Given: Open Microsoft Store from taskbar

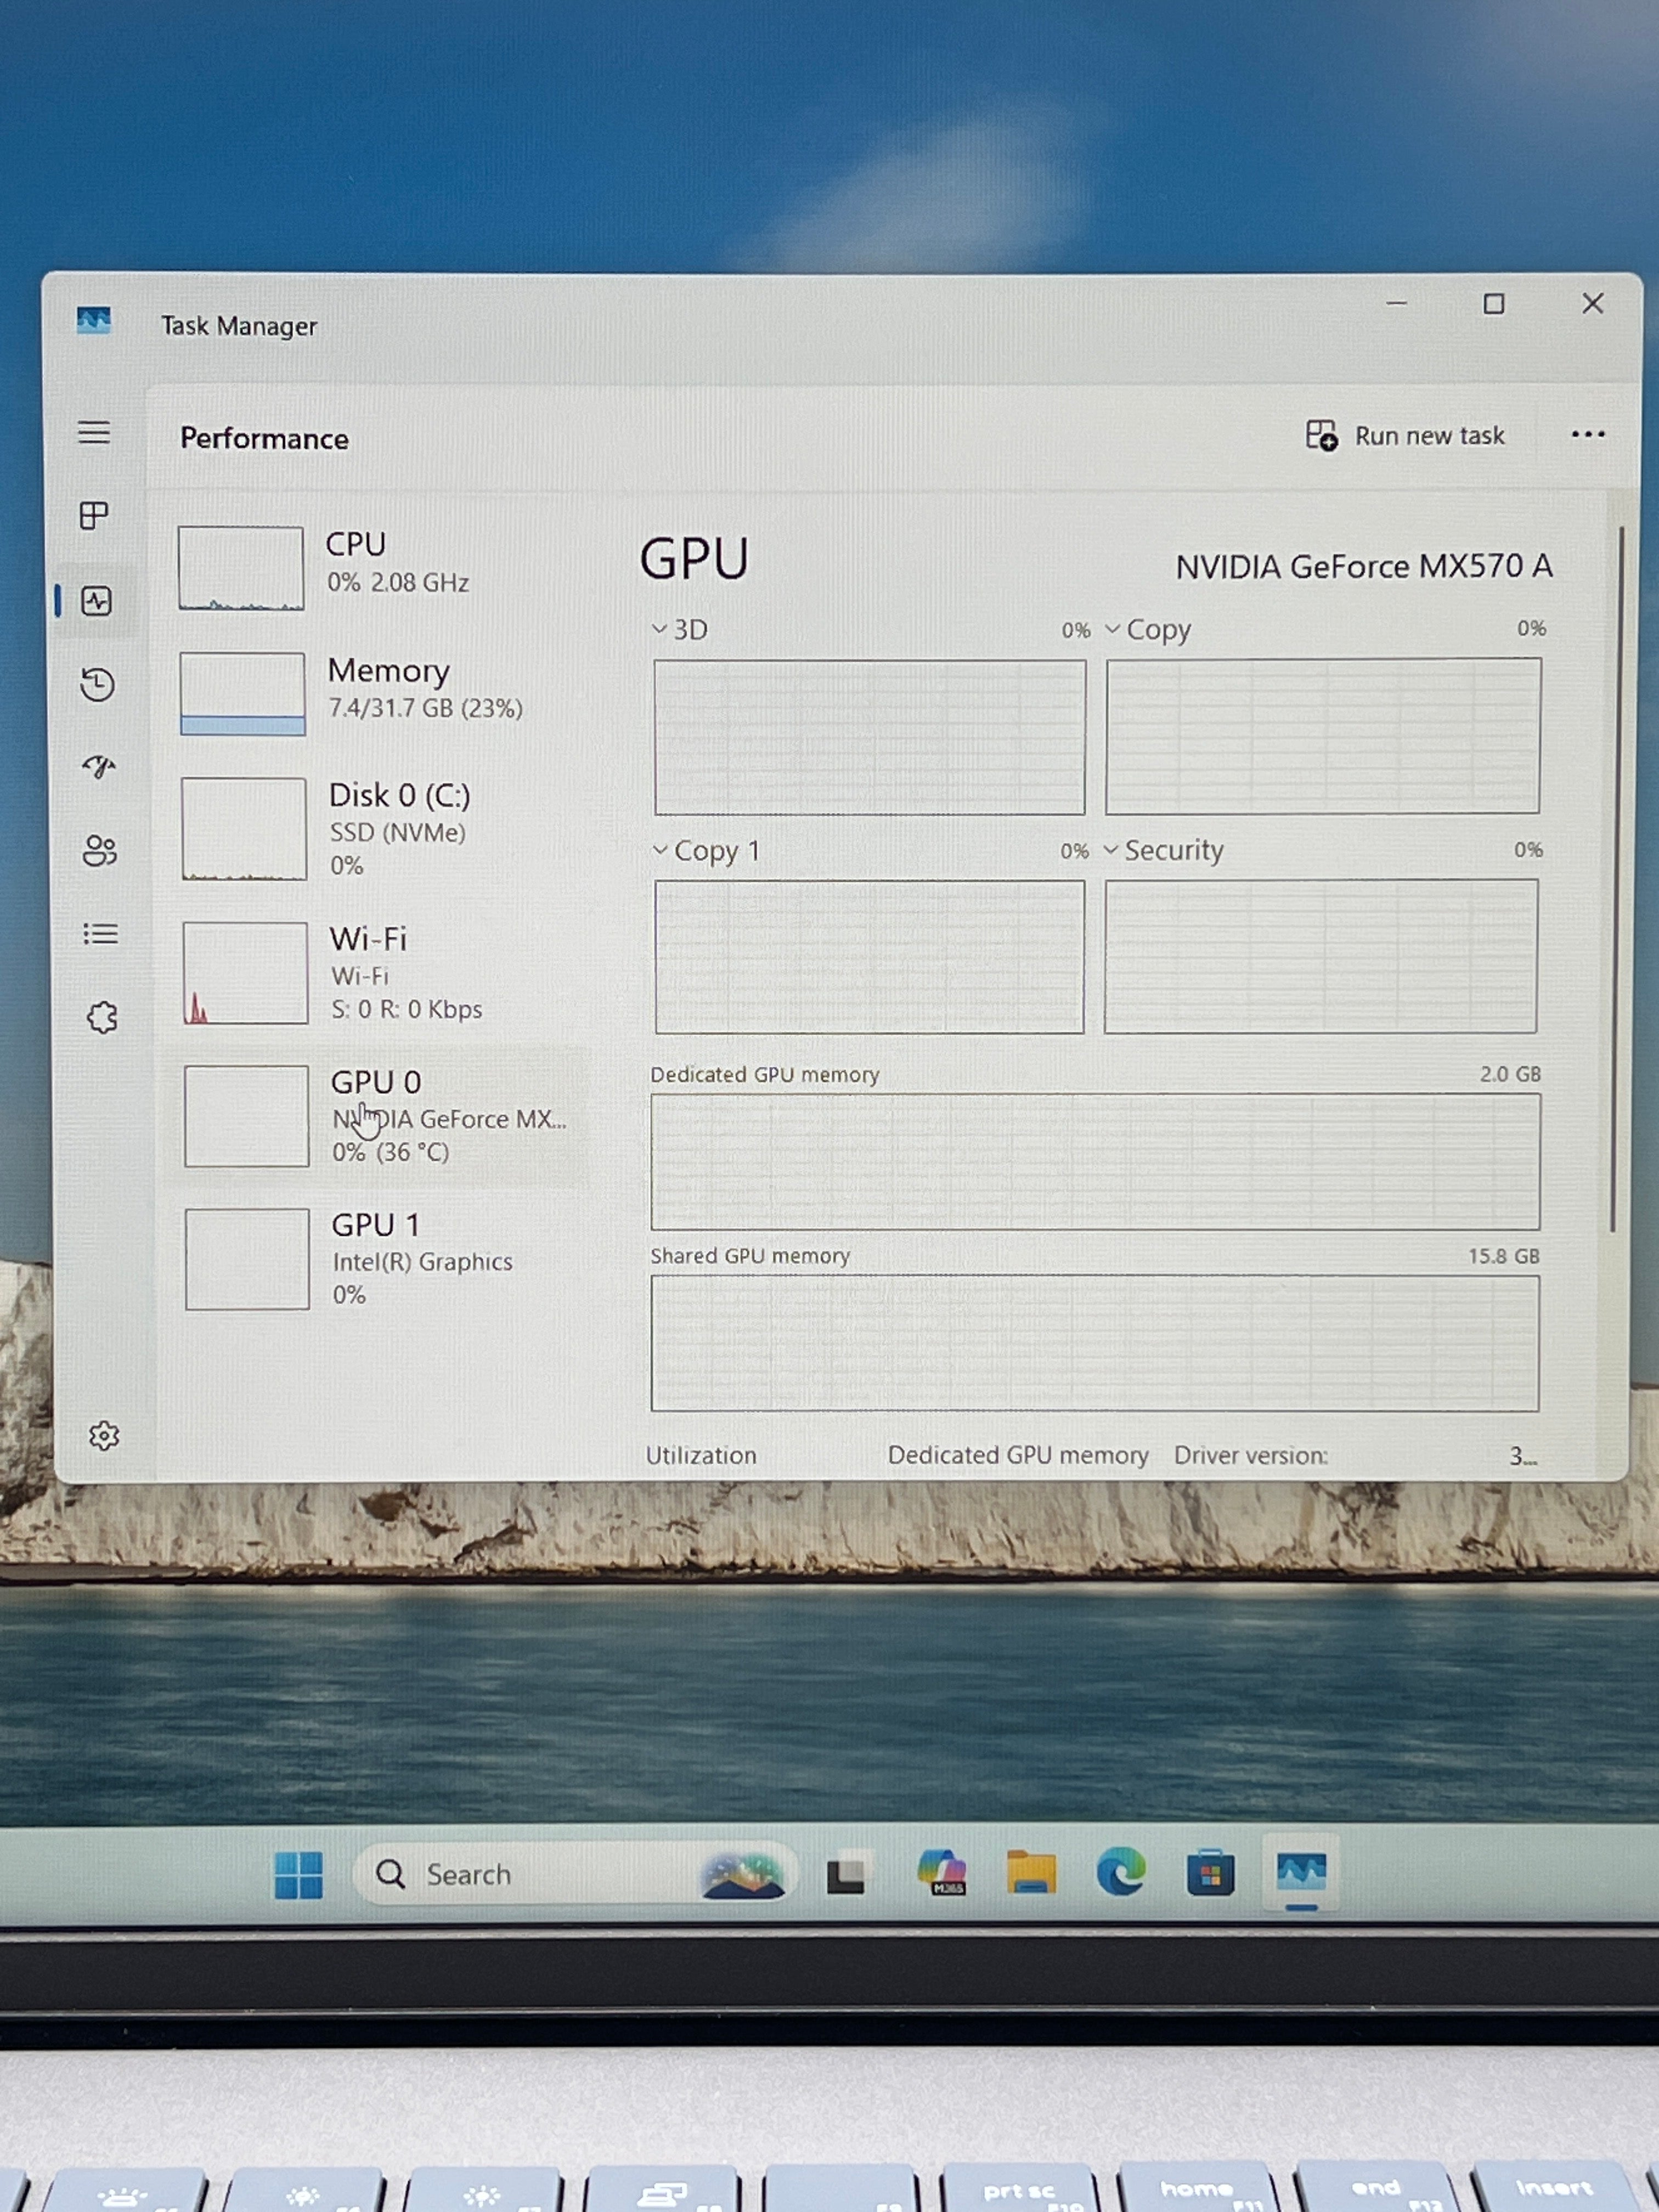Looking at the screenshot, I should click(1210, 1872).
